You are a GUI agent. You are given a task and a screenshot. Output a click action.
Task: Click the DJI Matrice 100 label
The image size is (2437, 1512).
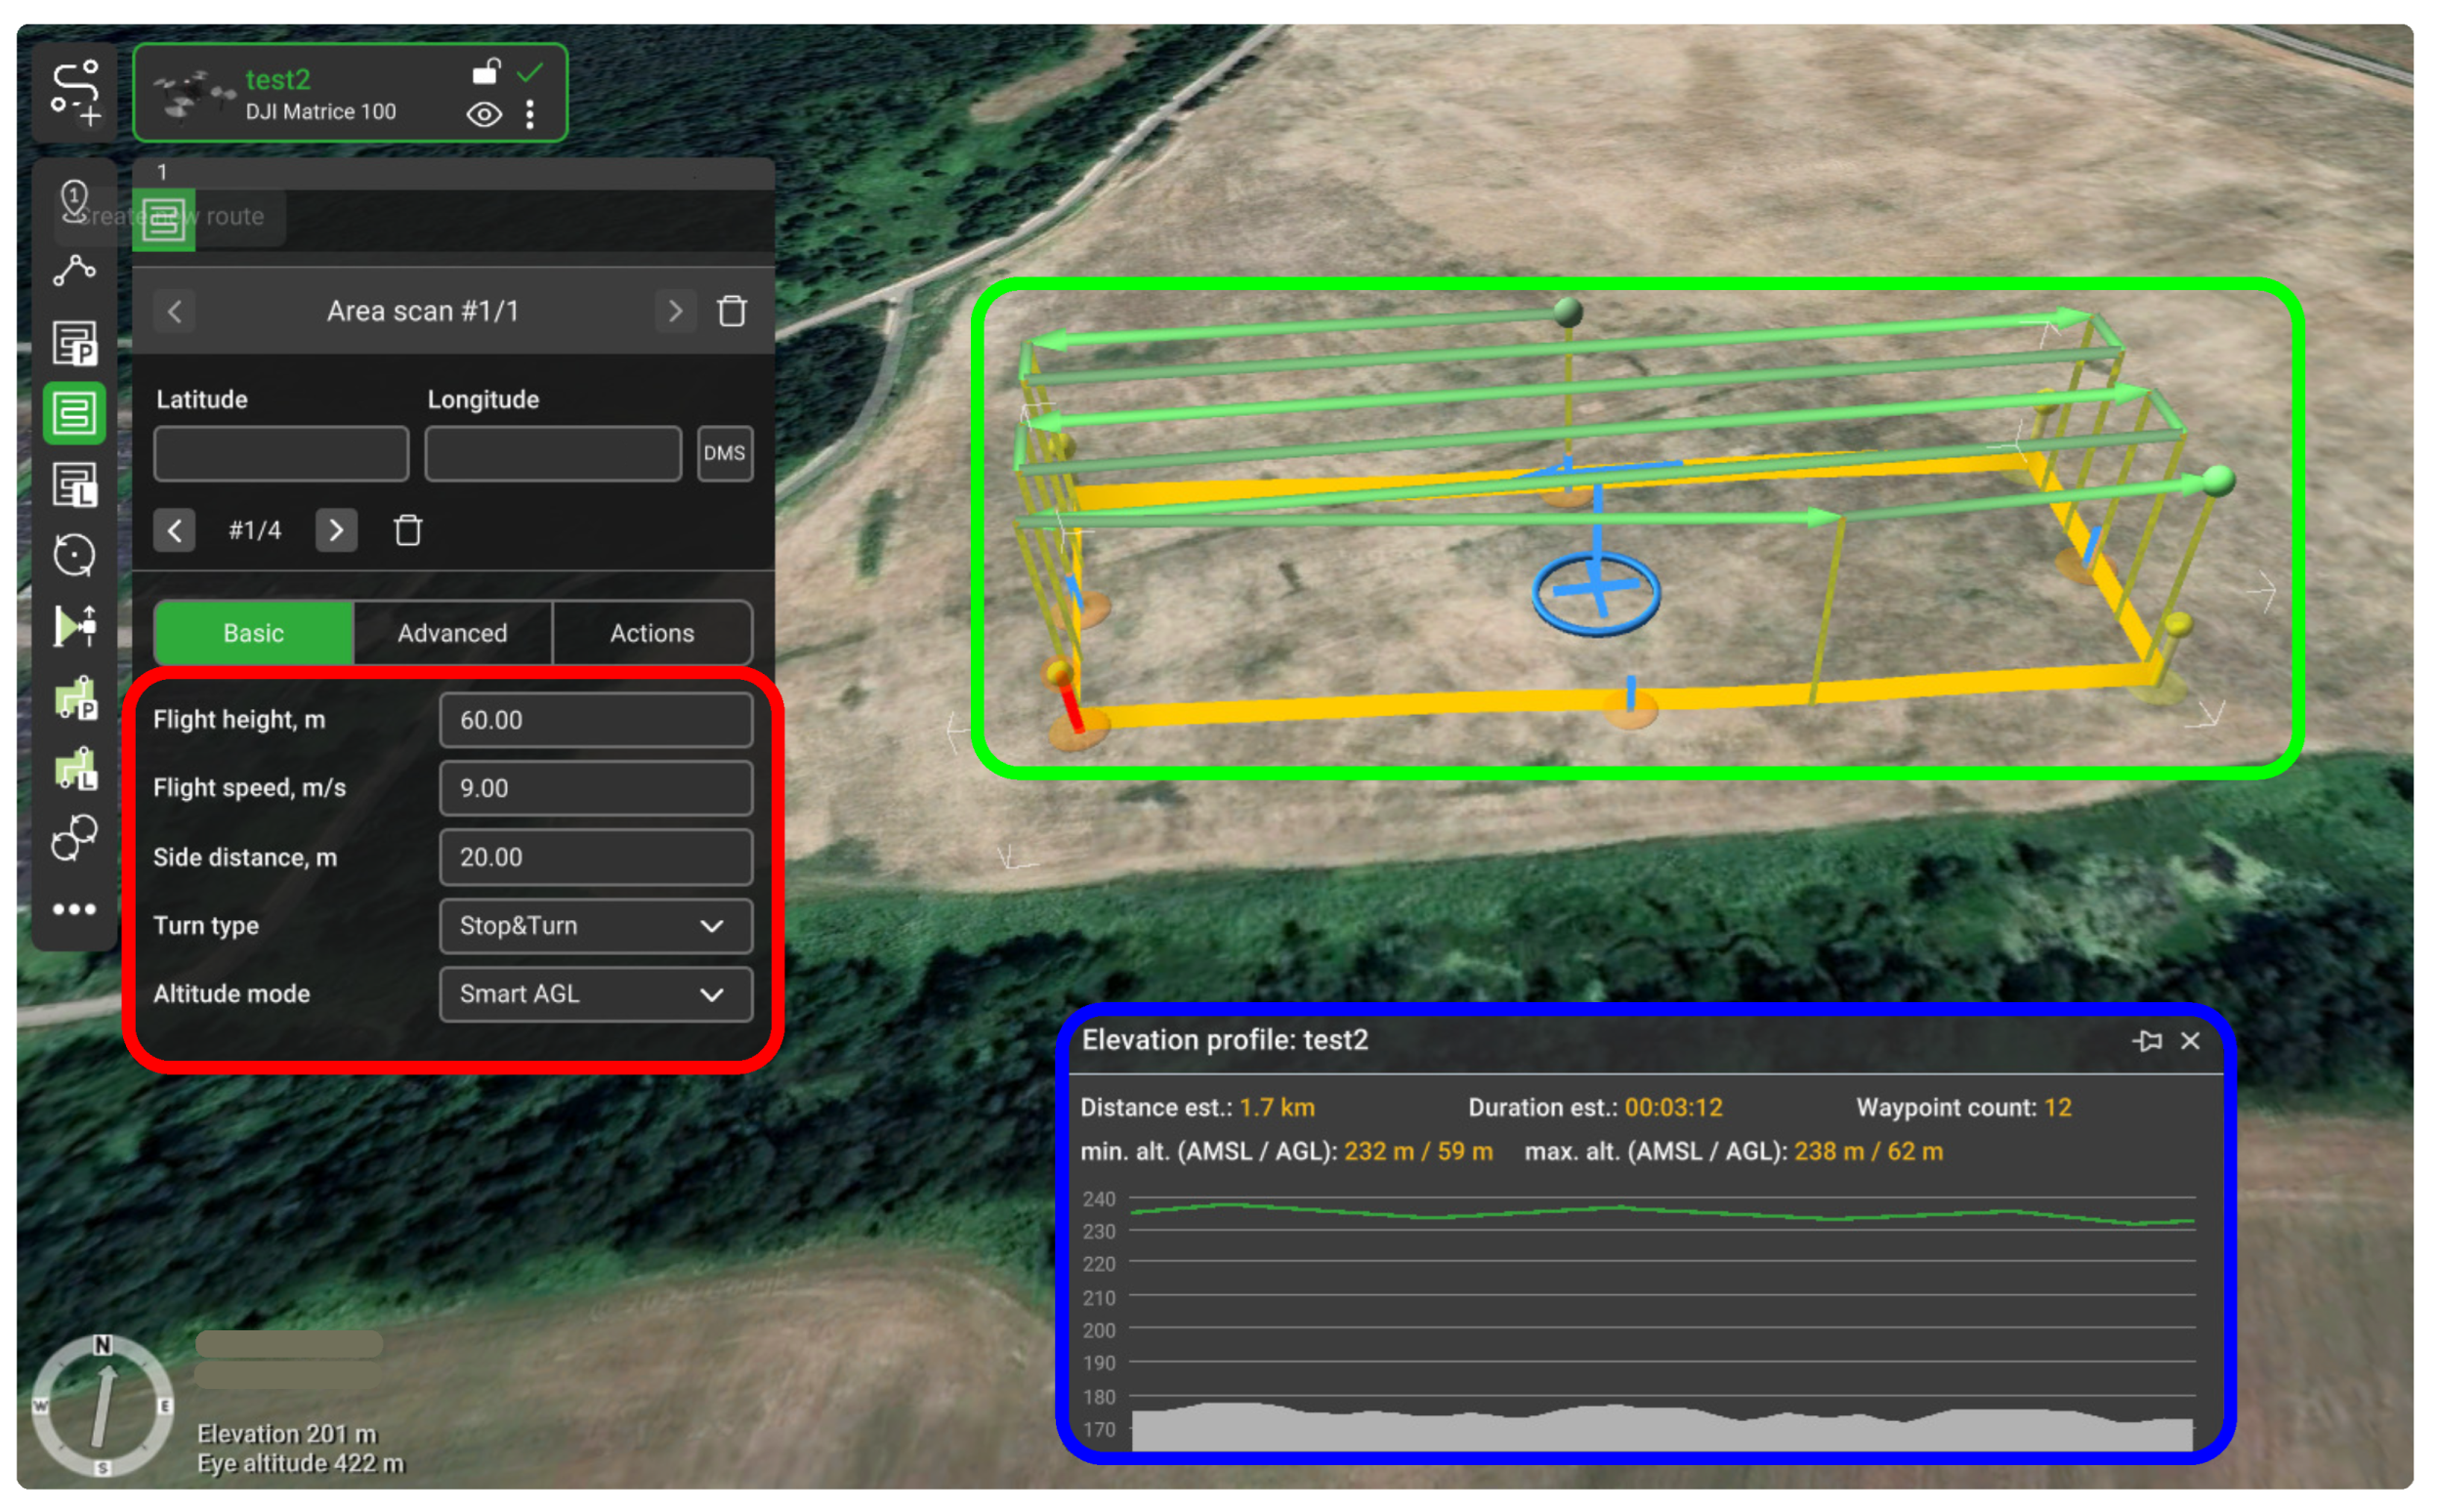[x=320, y=112]
